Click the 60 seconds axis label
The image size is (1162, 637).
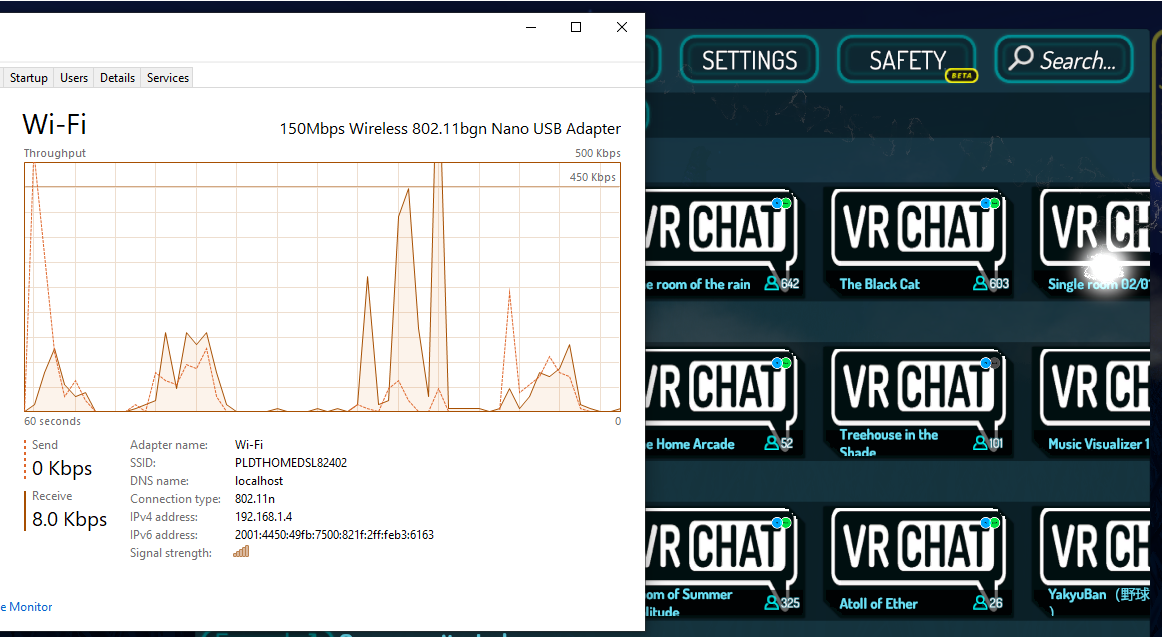(x=53, y=421)
